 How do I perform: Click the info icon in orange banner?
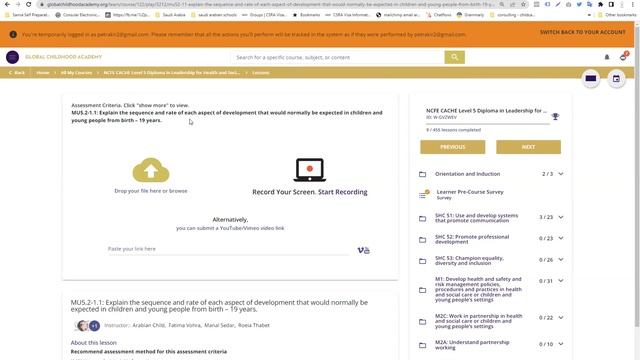[x=13, y=34]
